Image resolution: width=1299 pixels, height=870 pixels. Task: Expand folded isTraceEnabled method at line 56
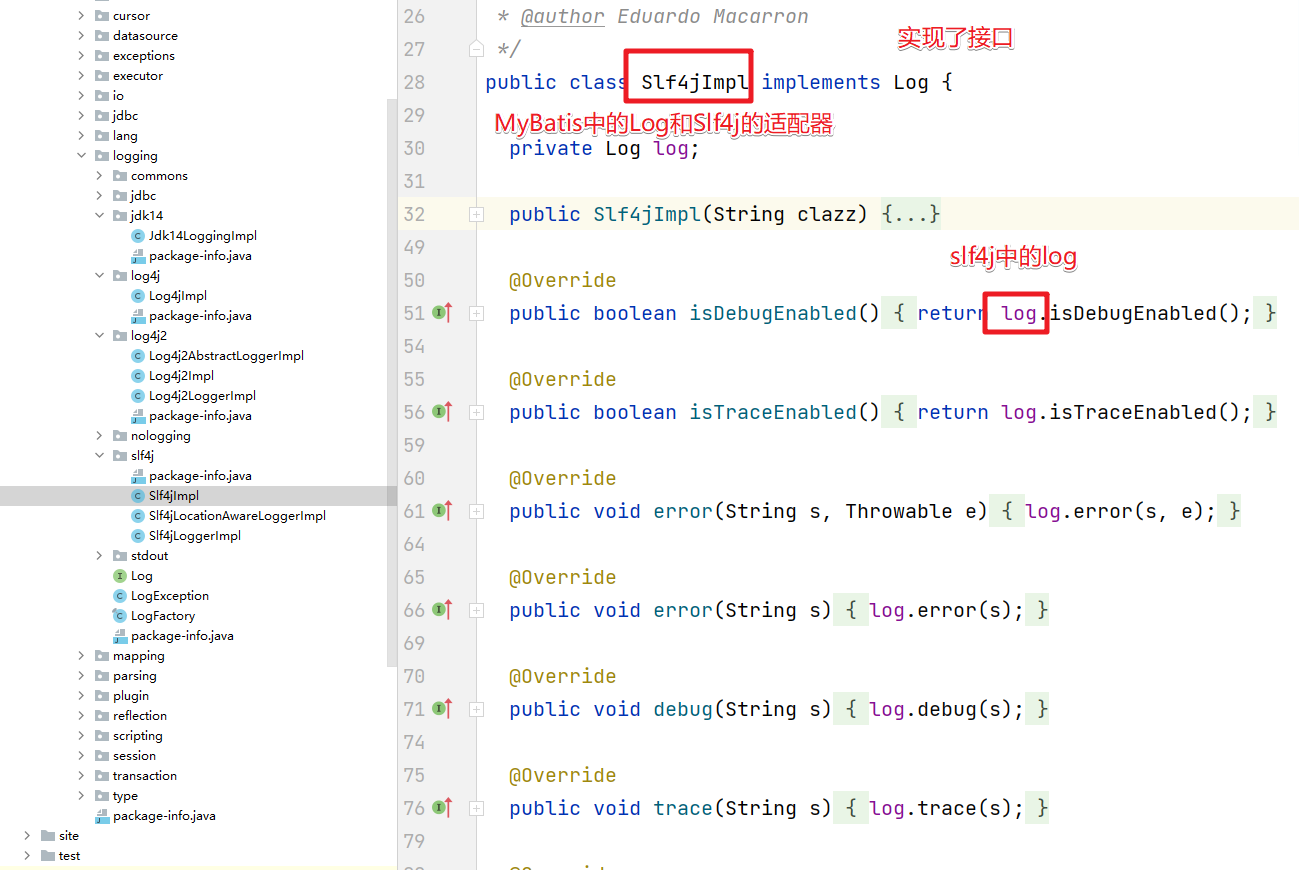coord(477,412)
